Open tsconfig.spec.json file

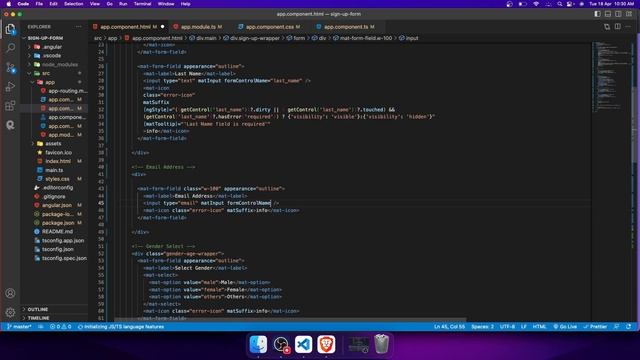point(64,258)
